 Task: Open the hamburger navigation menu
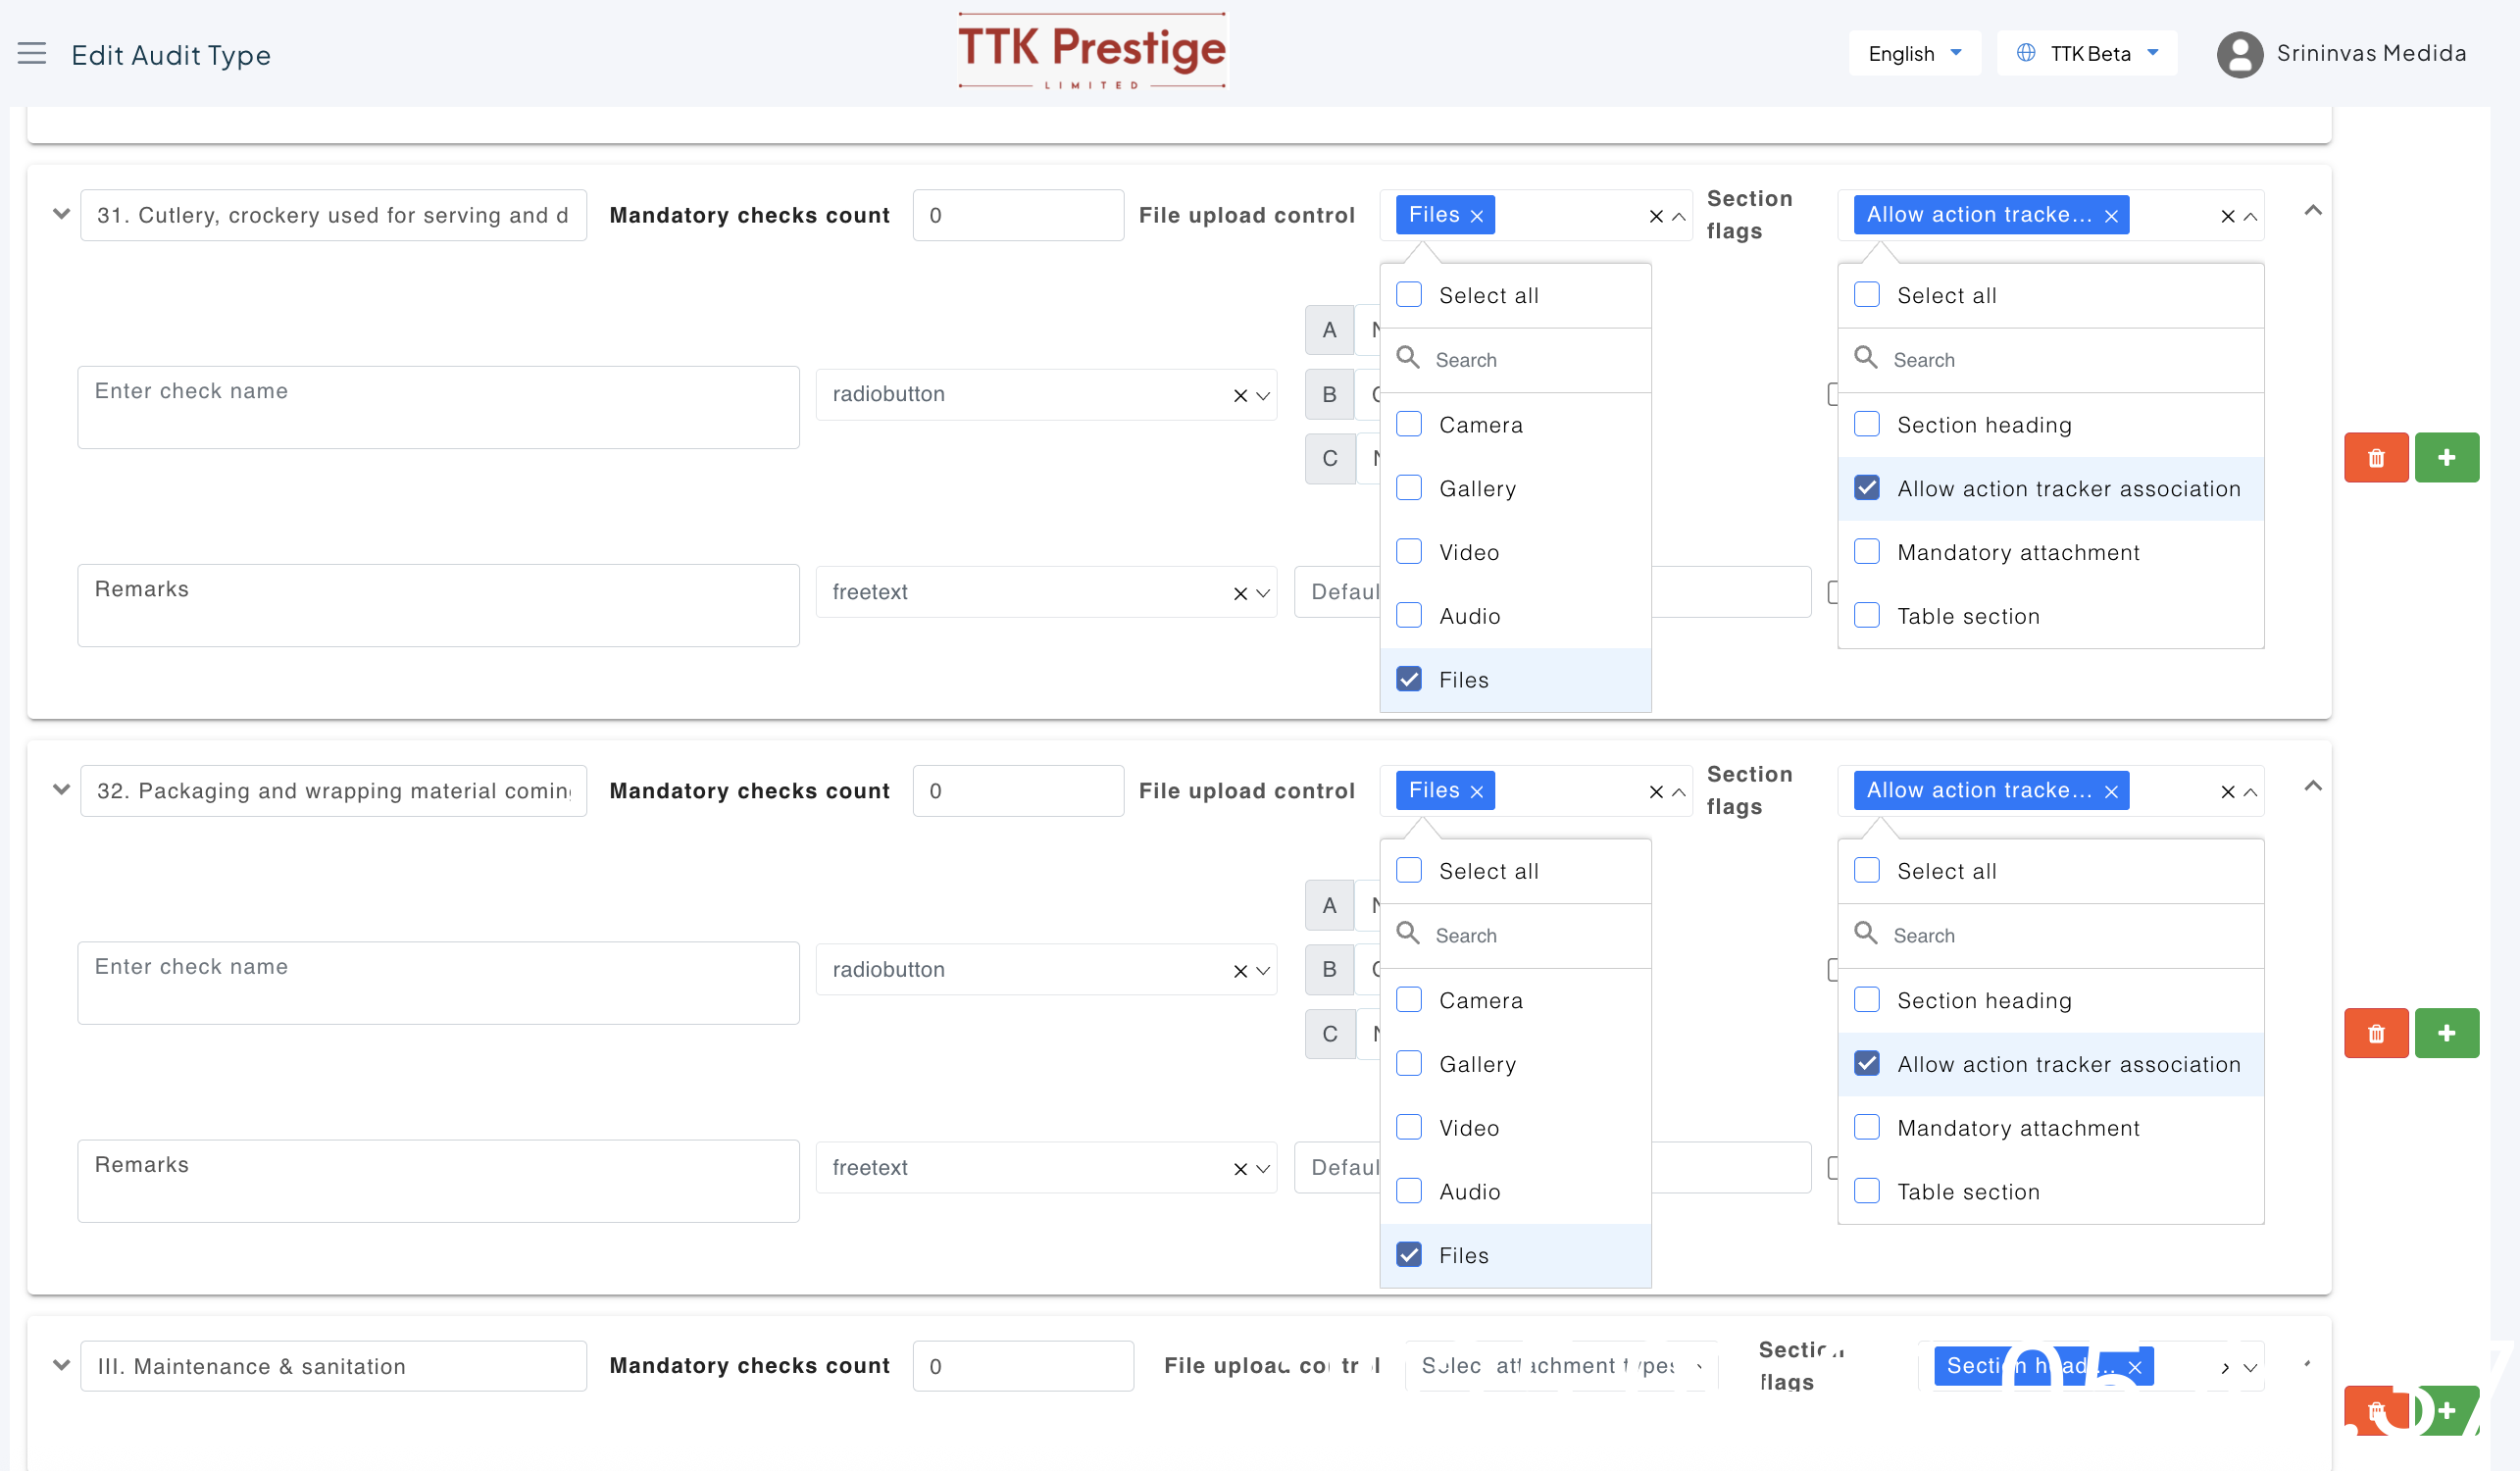pos(32,54)
